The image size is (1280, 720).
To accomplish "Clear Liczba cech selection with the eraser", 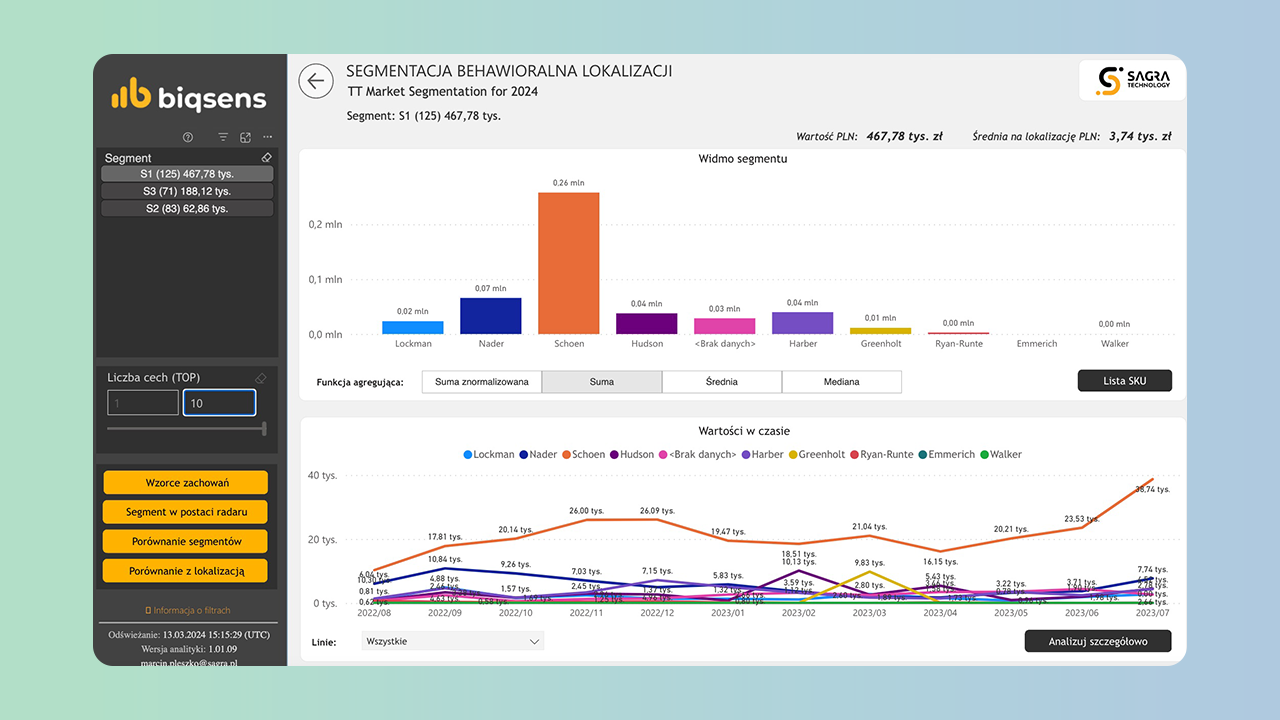I will 261,378.
